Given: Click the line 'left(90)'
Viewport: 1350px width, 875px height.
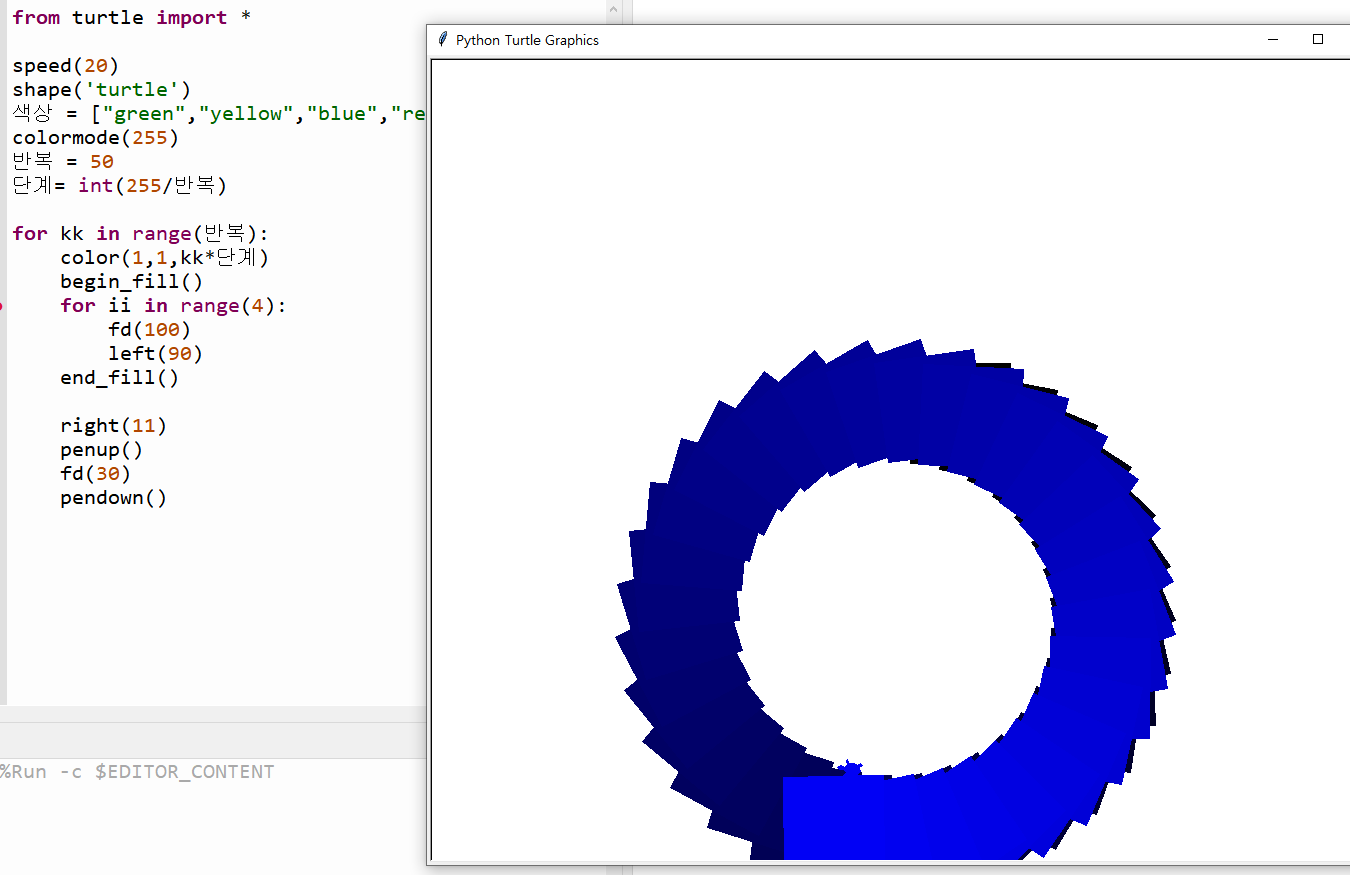Looking at the screenshot, I should [155, 354].
